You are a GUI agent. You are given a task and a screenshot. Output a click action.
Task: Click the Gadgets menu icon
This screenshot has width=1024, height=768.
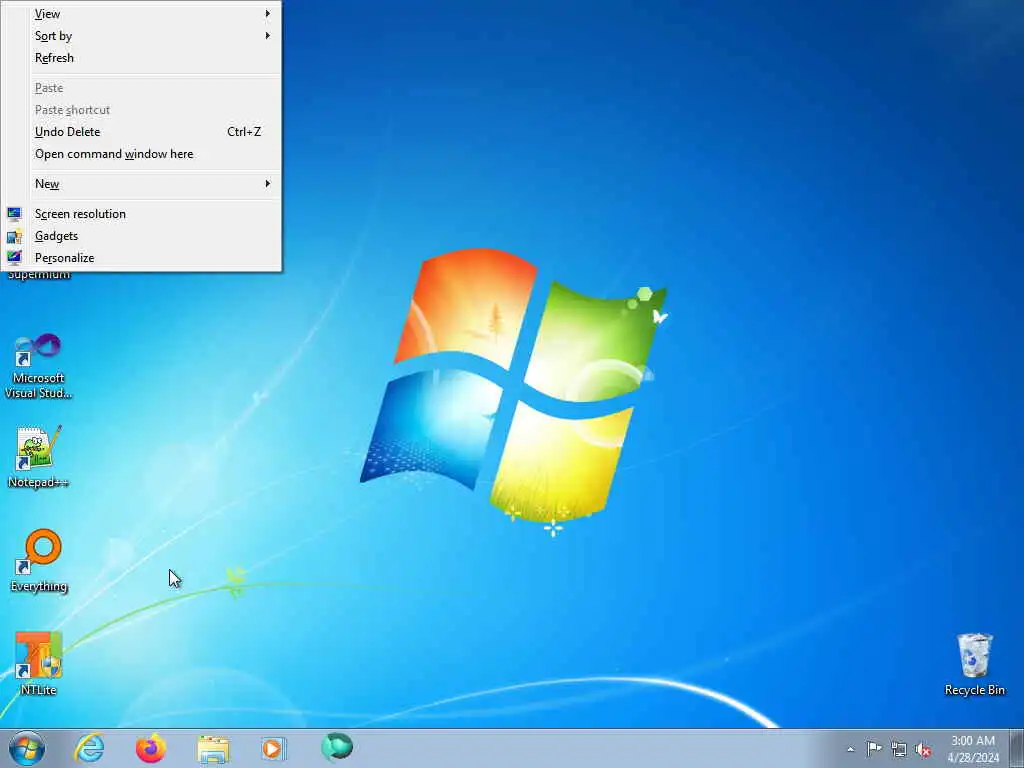14,236
